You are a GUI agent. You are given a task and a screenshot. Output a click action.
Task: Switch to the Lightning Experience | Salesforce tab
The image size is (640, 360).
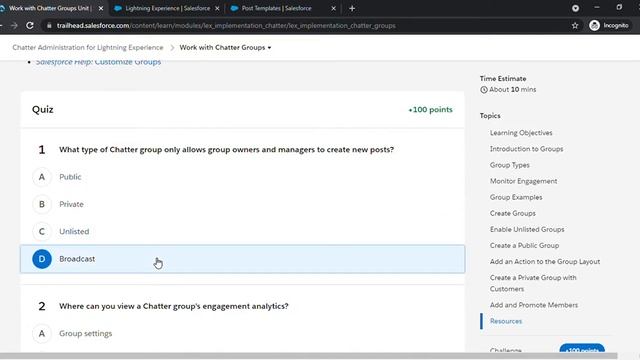pos(167,8)
